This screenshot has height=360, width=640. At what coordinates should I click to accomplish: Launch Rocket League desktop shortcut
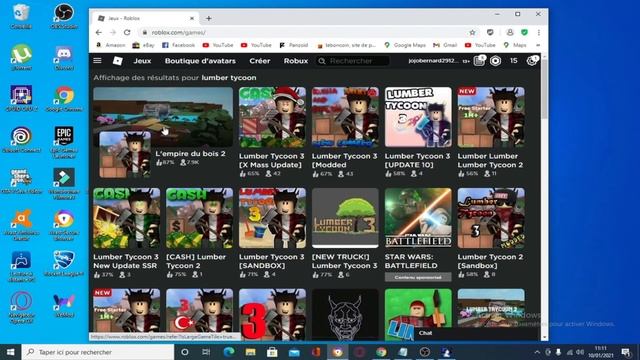pyautogui.click(x=64, y=263)
